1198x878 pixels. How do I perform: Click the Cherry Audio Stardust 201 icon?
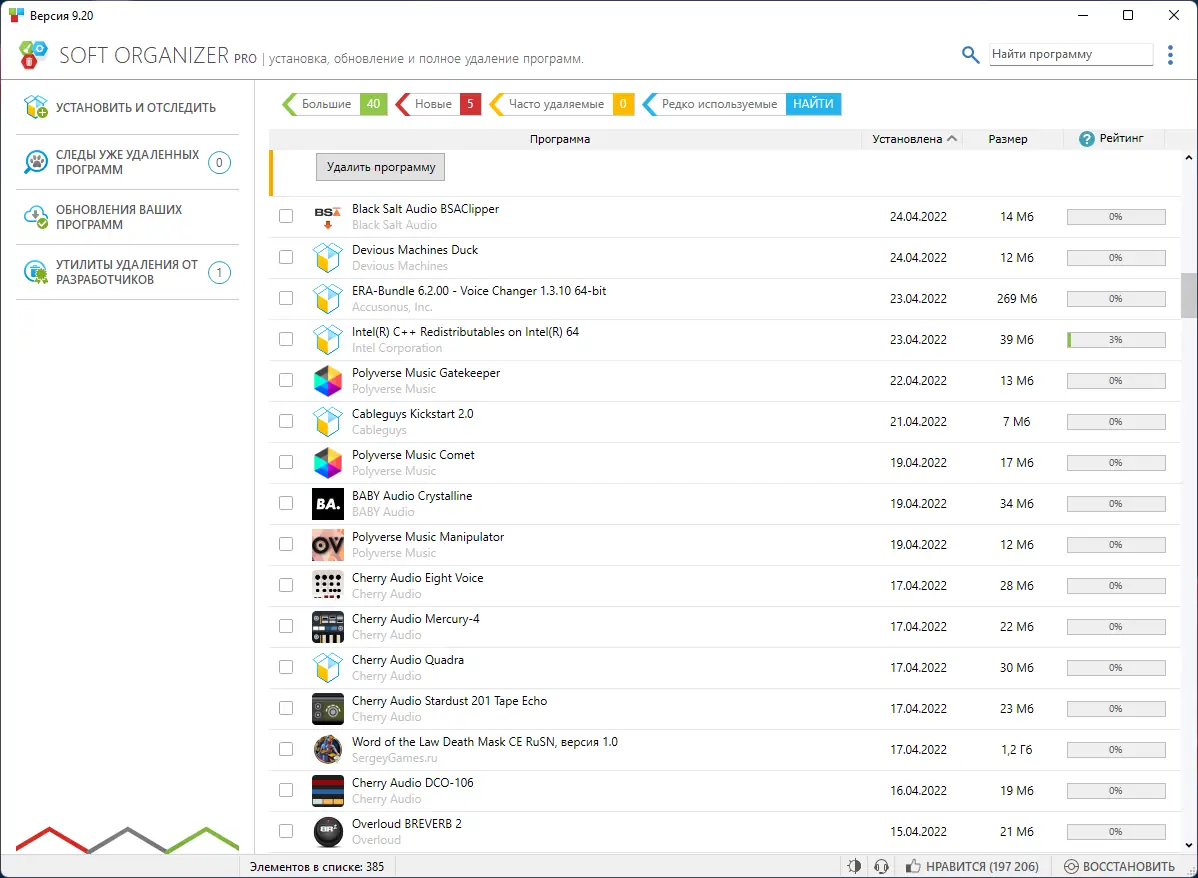click(x=328, y=709)
